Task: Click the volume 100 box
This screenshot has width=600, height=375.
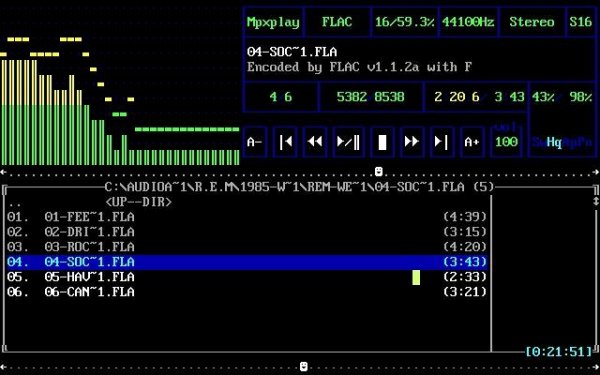Action: click(x=506, y=142)
